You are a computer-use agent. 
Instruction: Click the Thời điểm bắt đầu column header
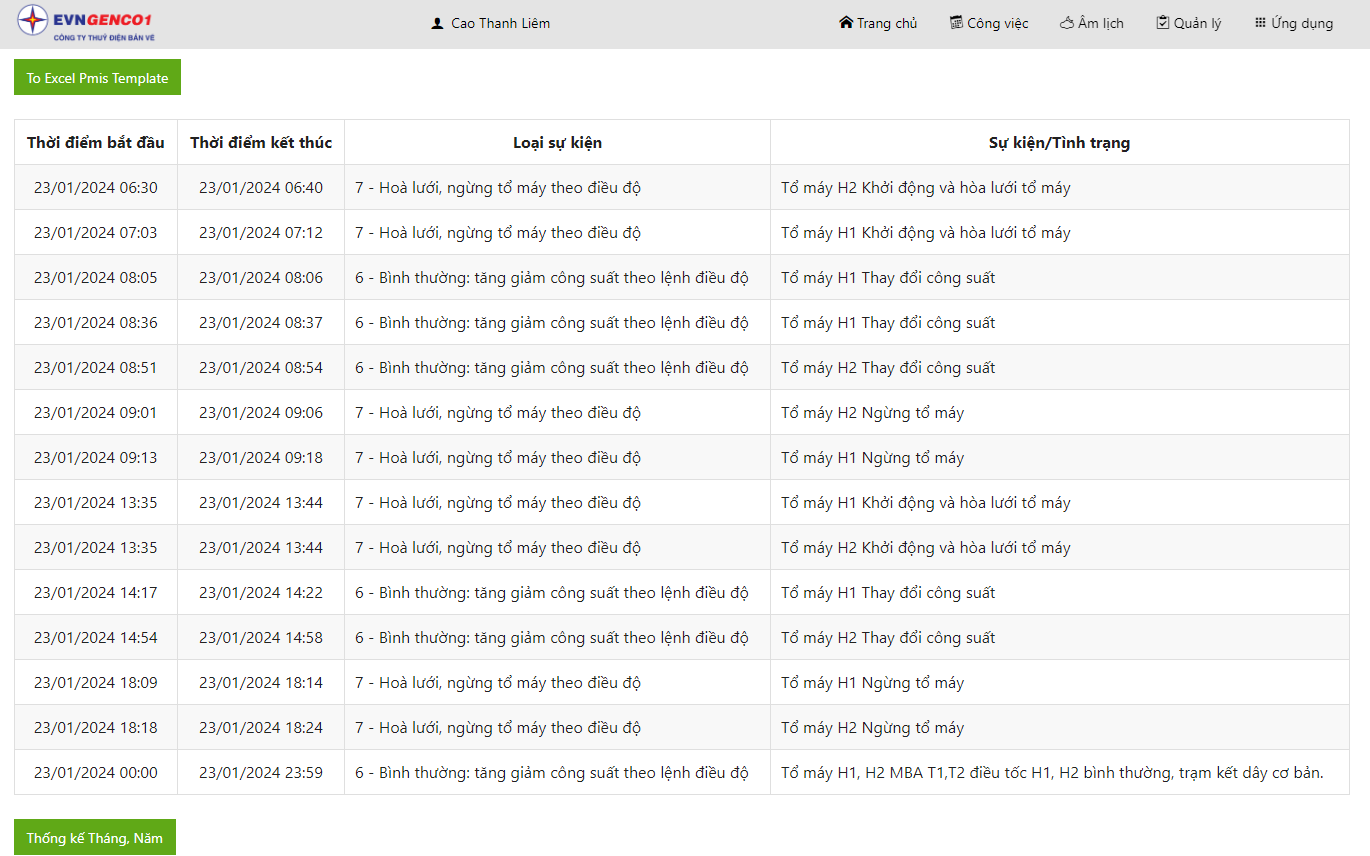(96, 142)
